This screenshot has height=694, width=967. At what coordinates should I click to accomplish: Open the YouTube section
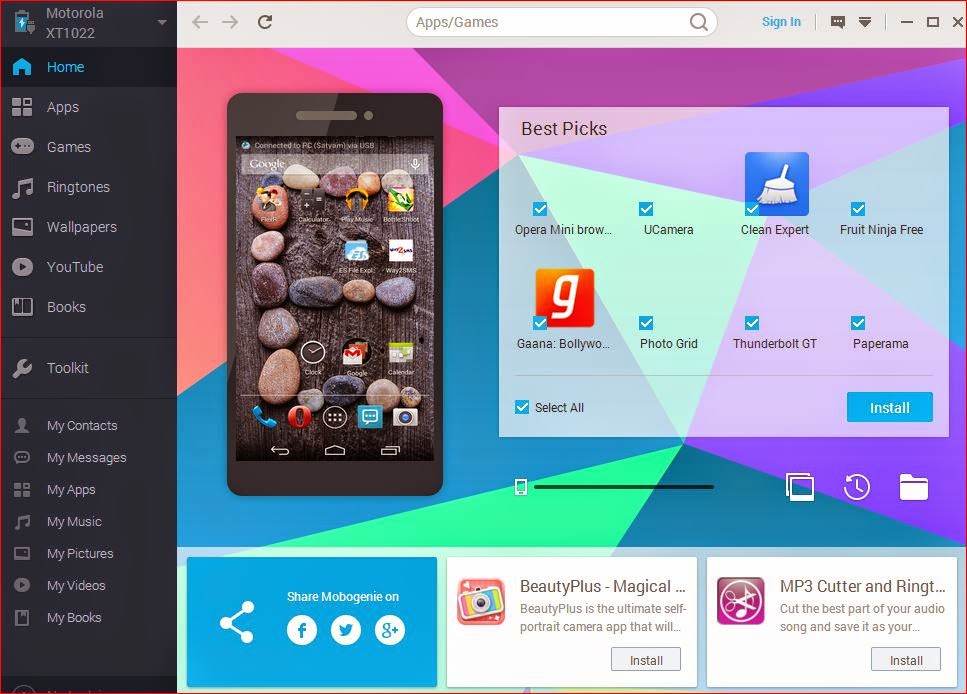coord(89,267)
